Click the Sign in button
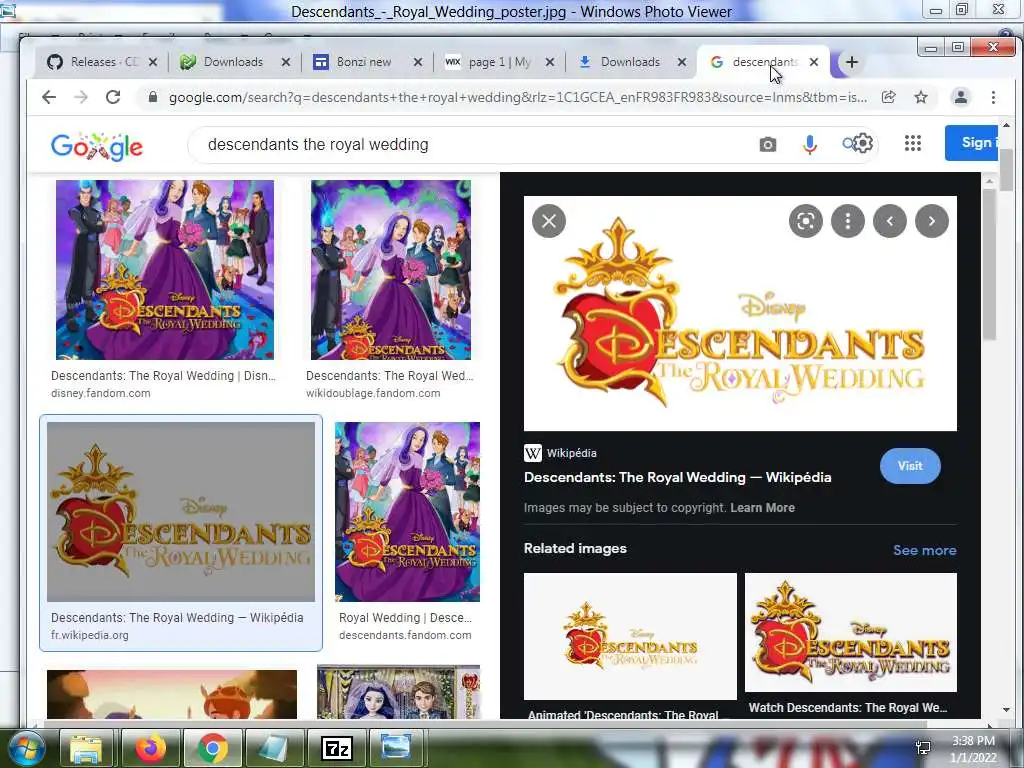Viewport: 1024px width, 768px height. point(971,142)
